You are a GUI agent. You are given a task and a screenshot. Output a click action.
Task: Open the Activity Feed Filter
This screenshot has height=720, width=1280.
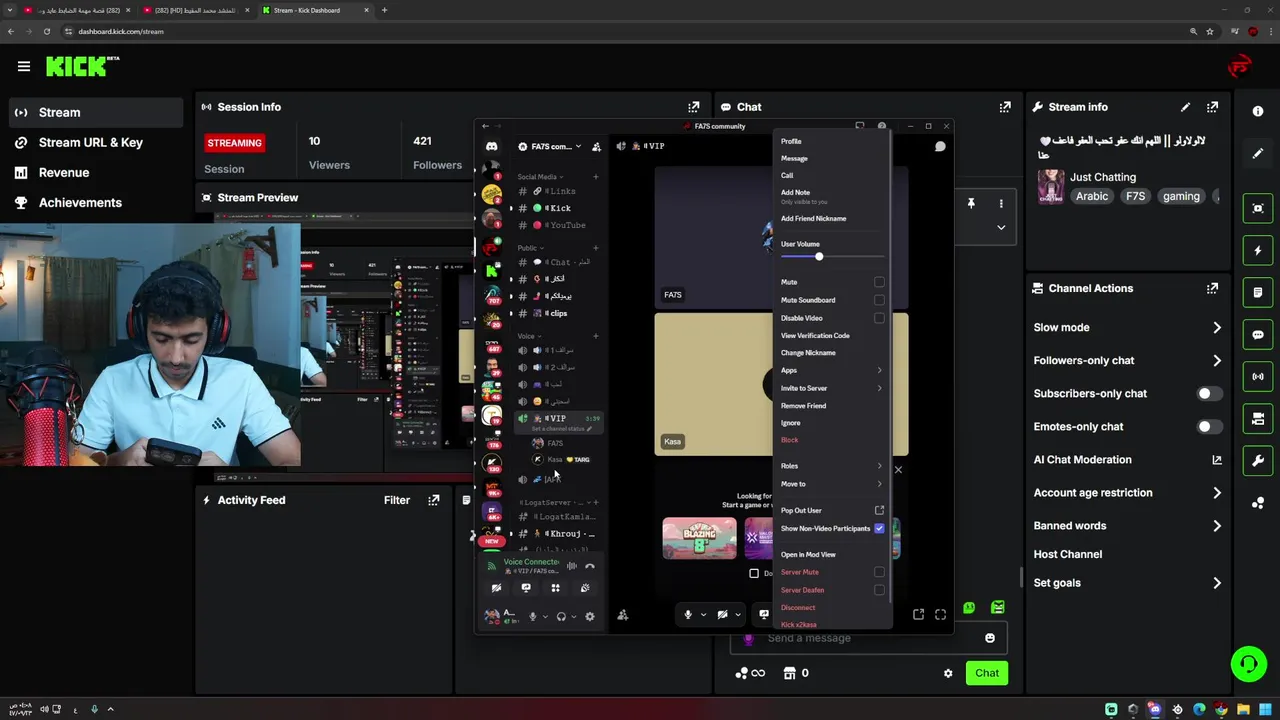tap(397, 500)
